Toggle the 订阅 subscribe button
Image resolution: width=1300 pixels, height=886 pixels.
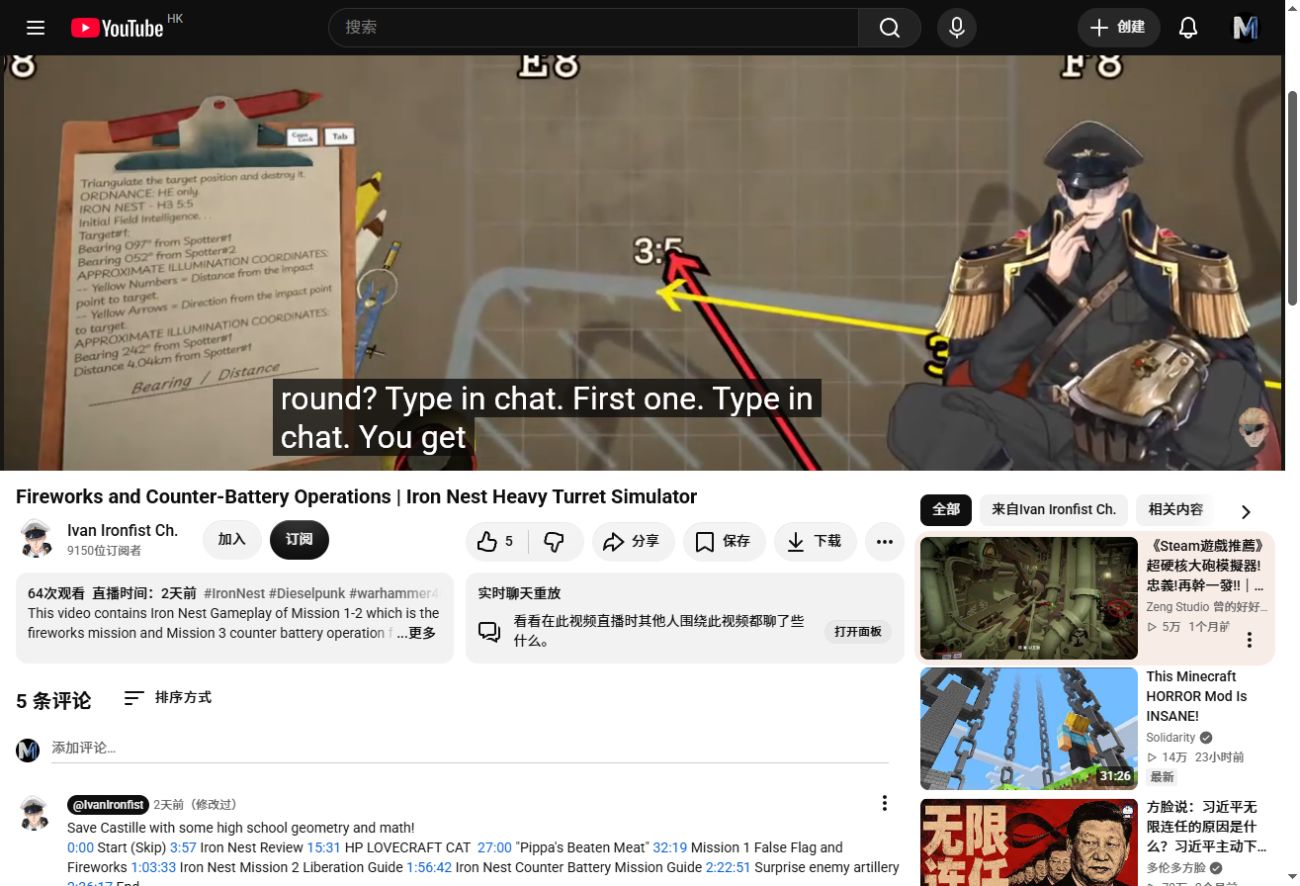pyautogui.click(x=299, y=540)
